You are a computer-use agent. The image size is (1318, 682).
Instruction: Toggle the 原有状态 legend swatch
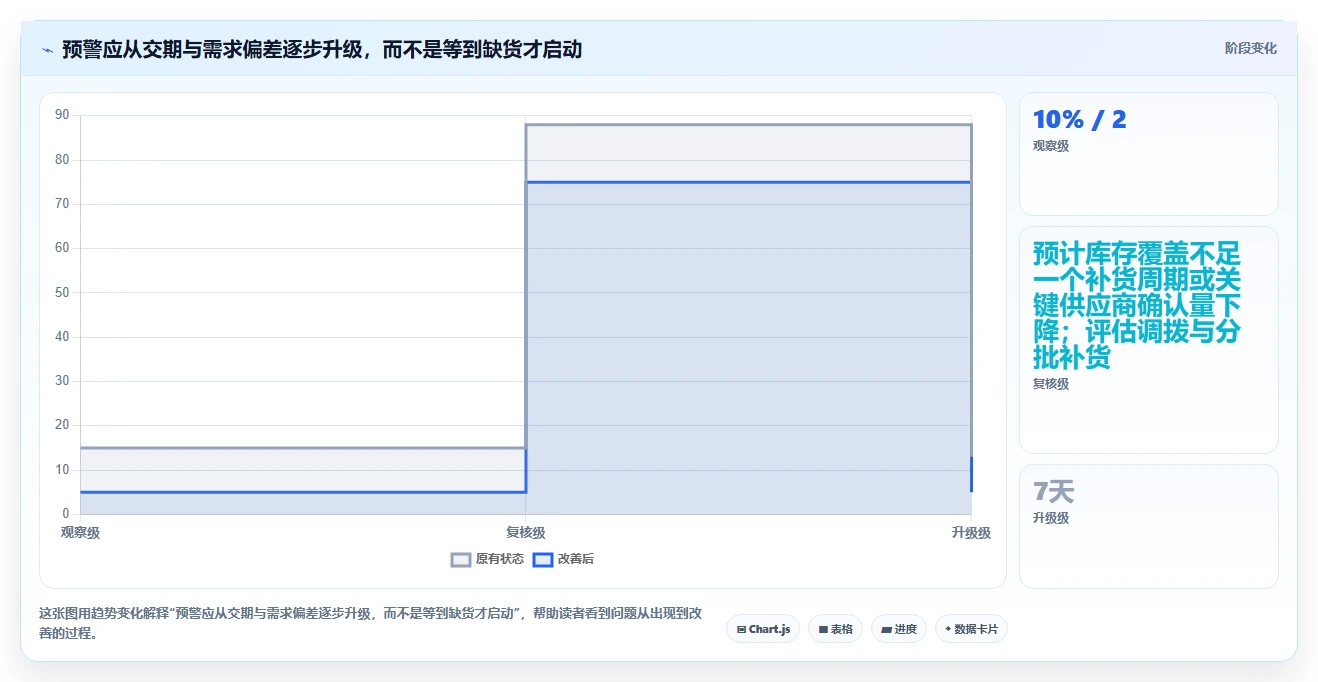point(460,560)
